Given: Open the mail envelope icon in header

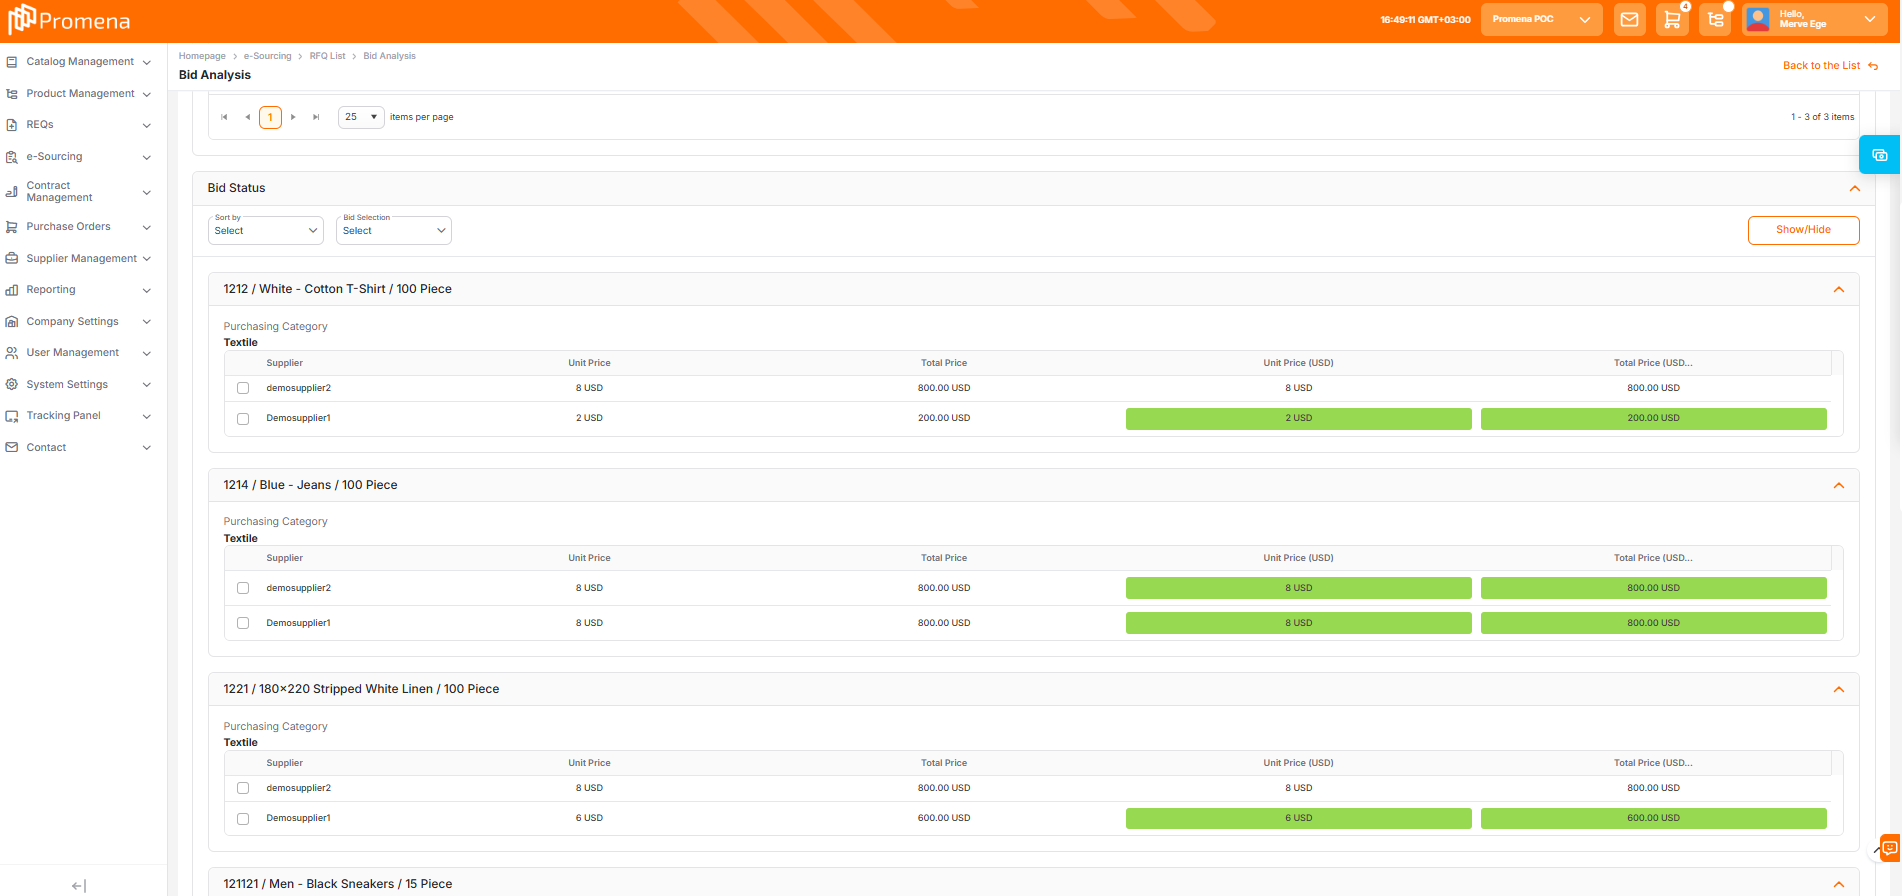Looking at the screenshot, I should coord(1629,20).
